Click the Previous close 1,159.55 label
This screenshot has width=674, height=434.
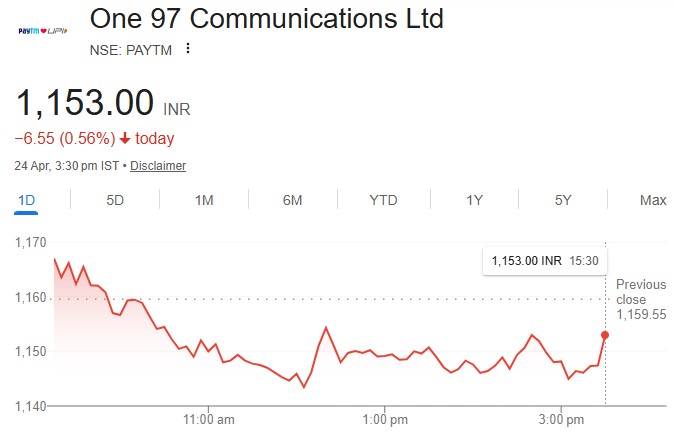(639, 299)
